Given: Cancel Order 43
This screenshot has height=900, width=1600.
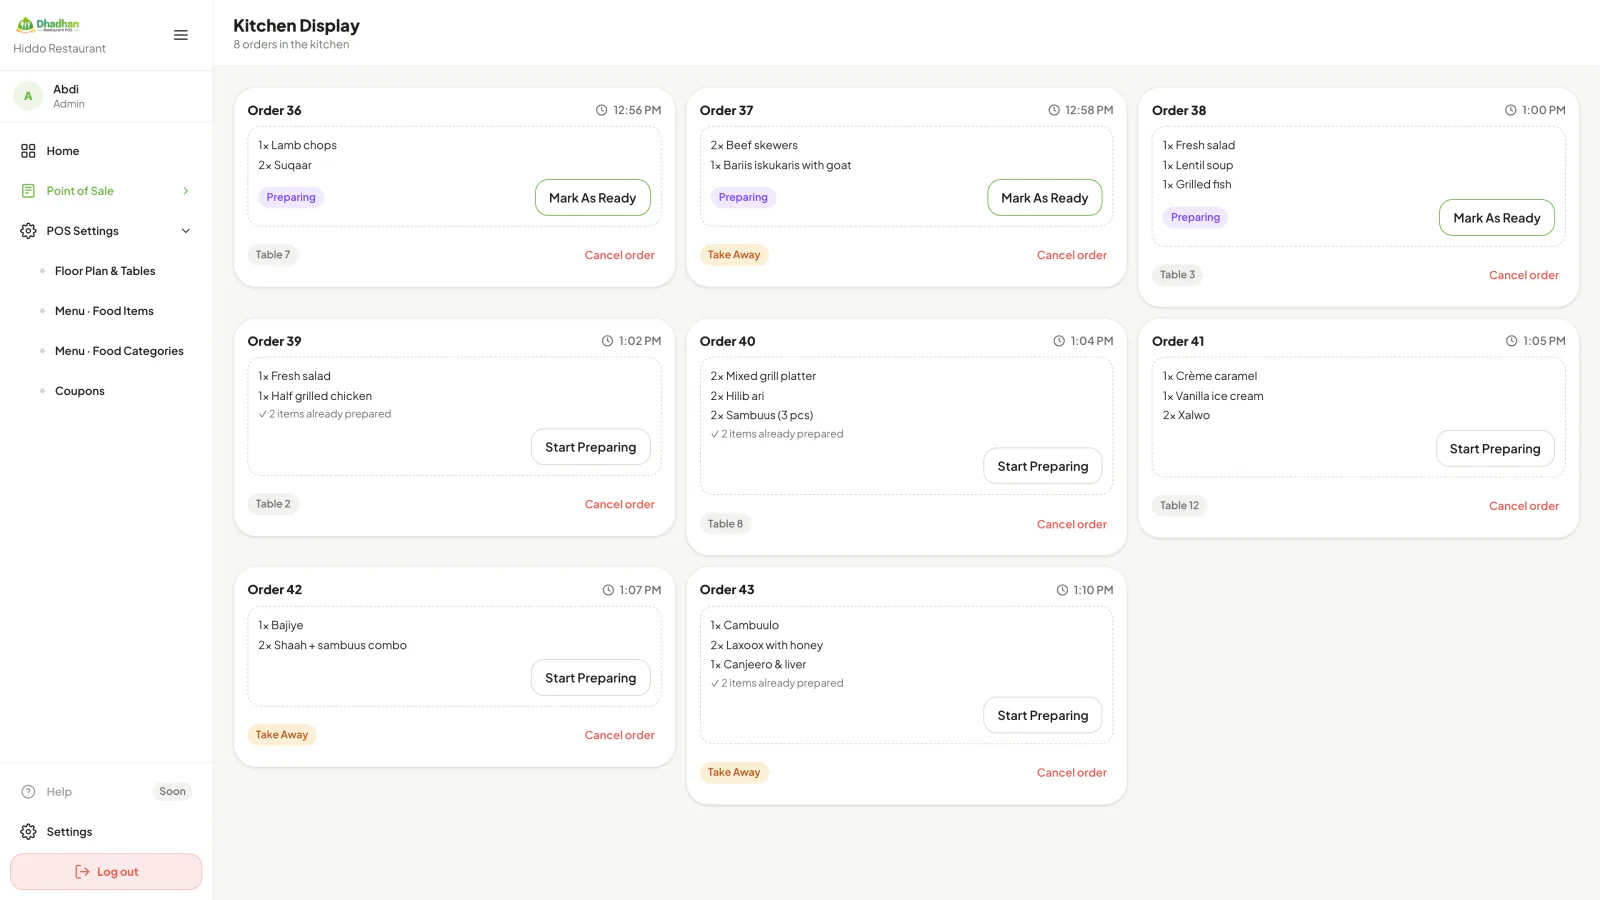Looking at the screenshot, I should [x=1072, y=773].
